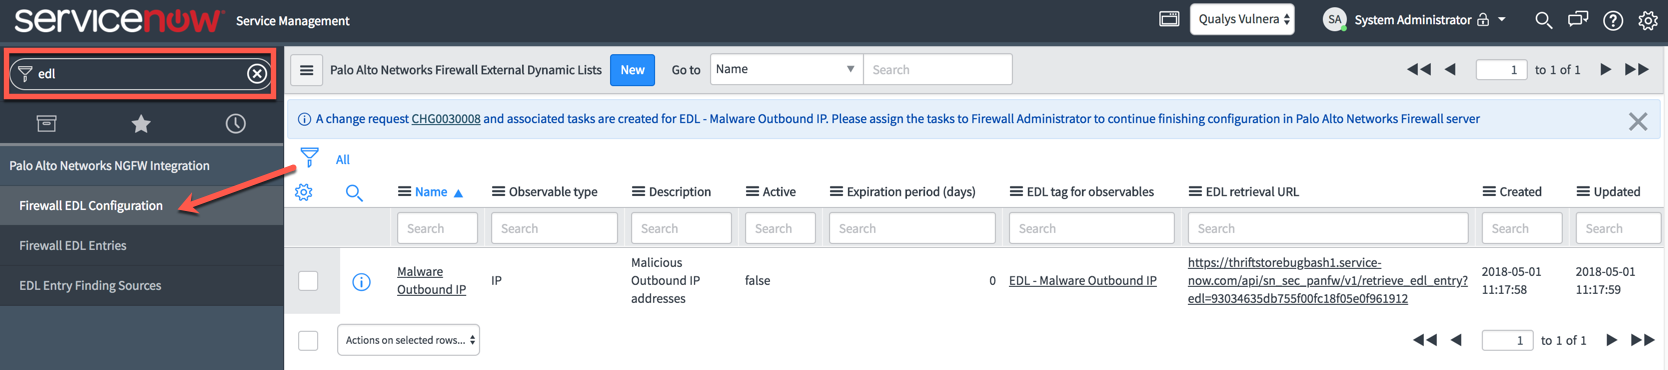This screenshot has width=1668, height=370.
Task: Click the Observable type column search field
Action: click(554, 228)
